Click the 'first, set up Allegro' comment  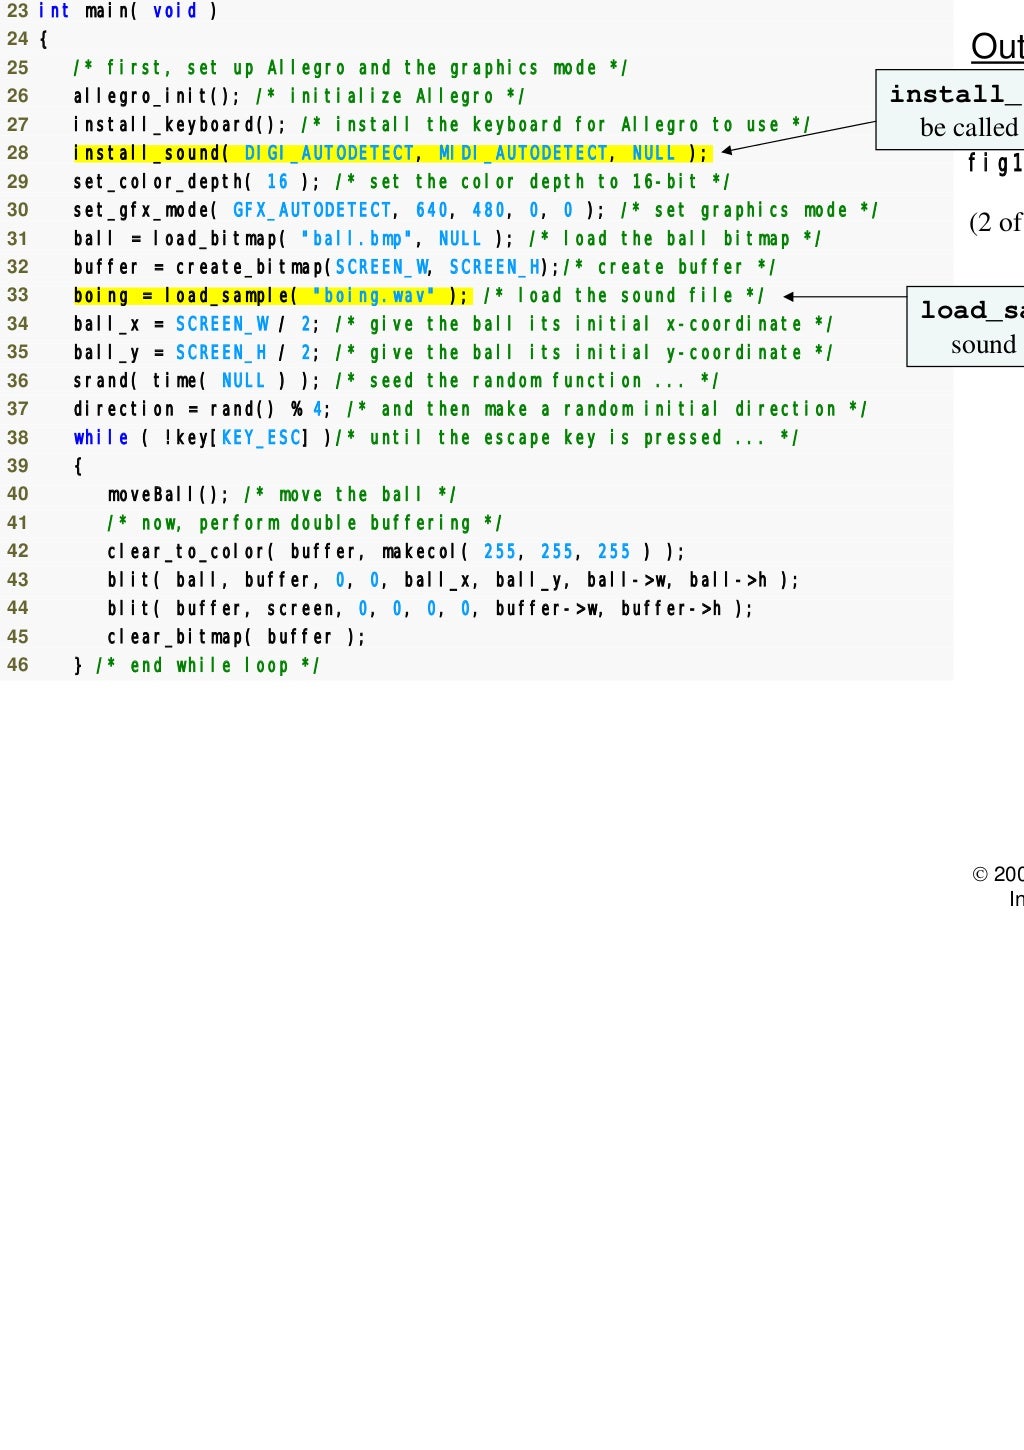click(350, 68)
